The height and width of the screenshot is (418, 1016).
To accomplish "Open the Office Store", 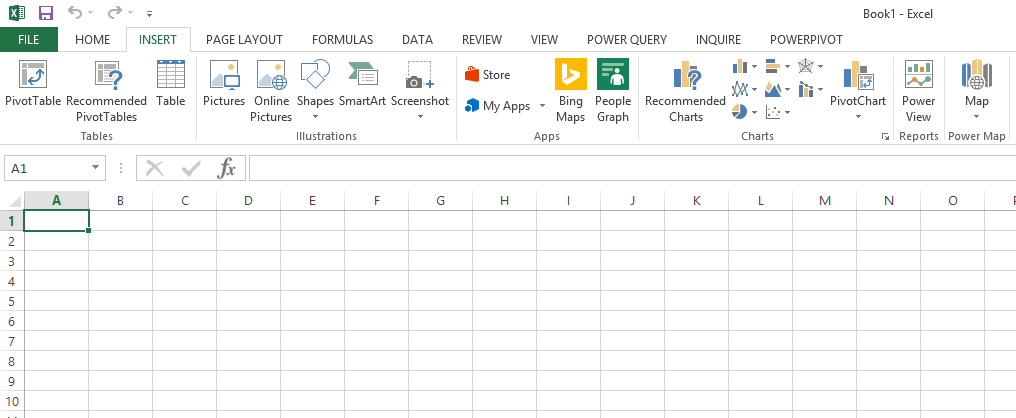I will (x=487, y=75).
